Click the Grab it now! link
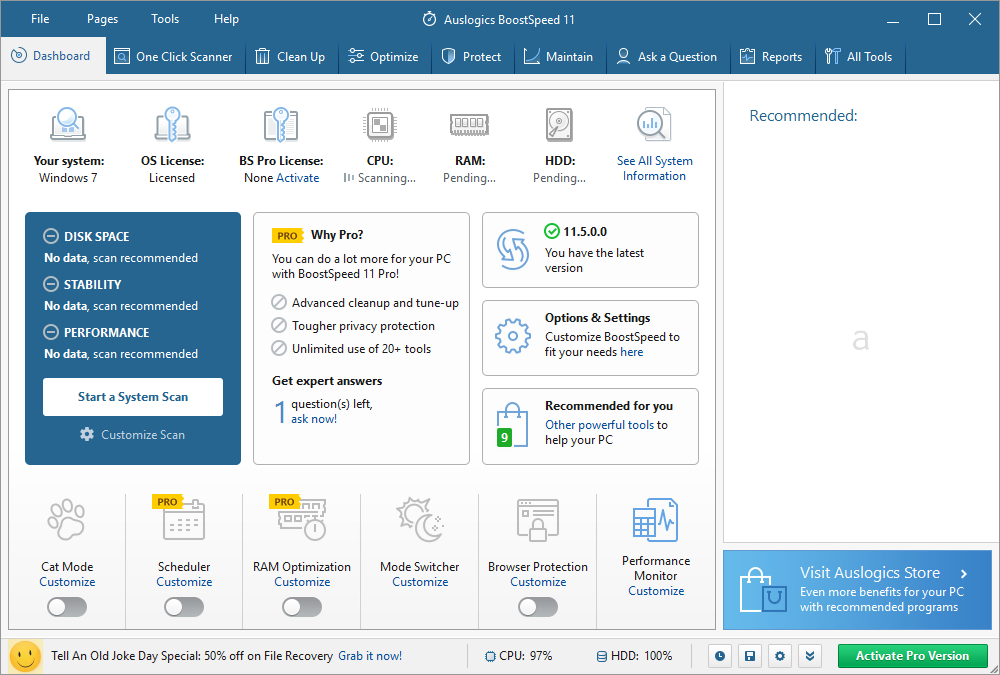 tap(370, 656)
